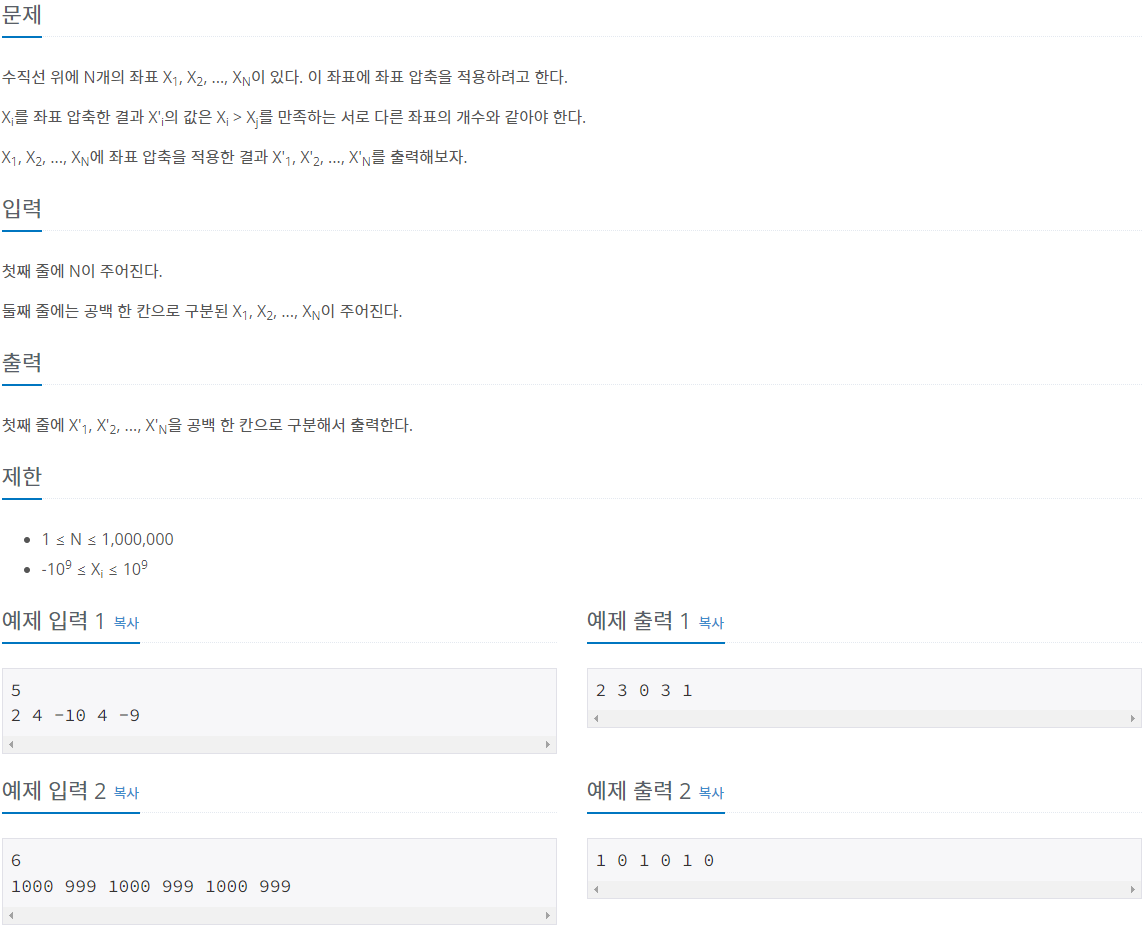The width and height of the screenshot is (1146, 937).
Task: Click right scroll arrow of example input 2
Action: pos(547,915)
